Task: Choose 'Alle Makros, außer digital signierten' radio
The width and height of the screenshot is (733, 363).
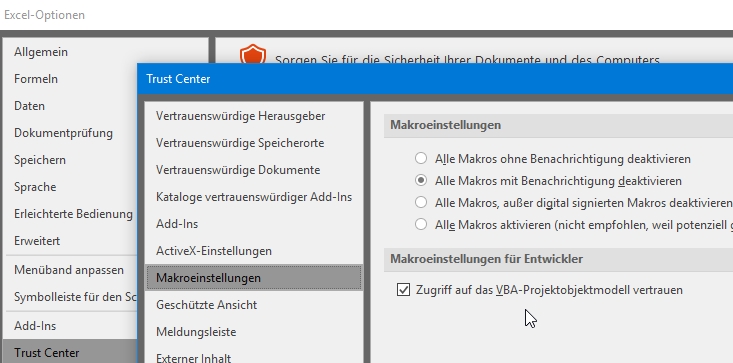Action: (x=421, y=202)
